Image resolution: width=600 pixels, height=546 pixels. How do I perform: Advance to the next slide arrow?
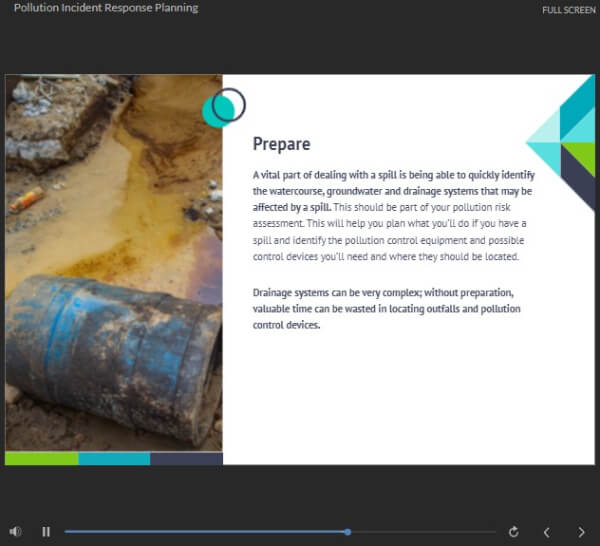[581, 532]
